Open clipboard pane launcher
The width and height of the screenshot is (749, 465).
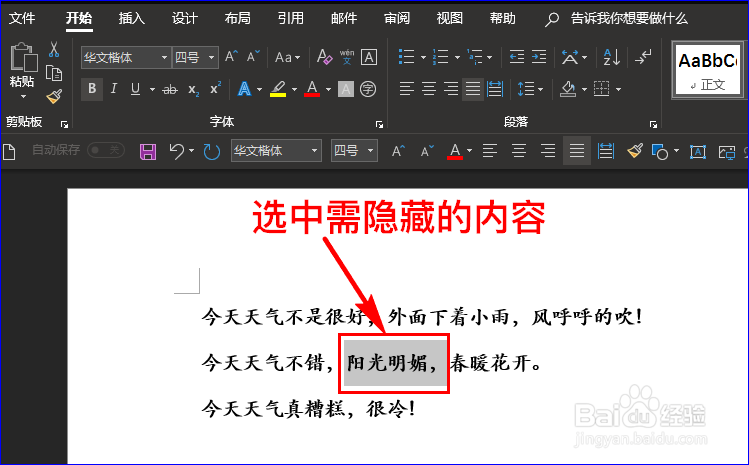(x=64, y=125)
